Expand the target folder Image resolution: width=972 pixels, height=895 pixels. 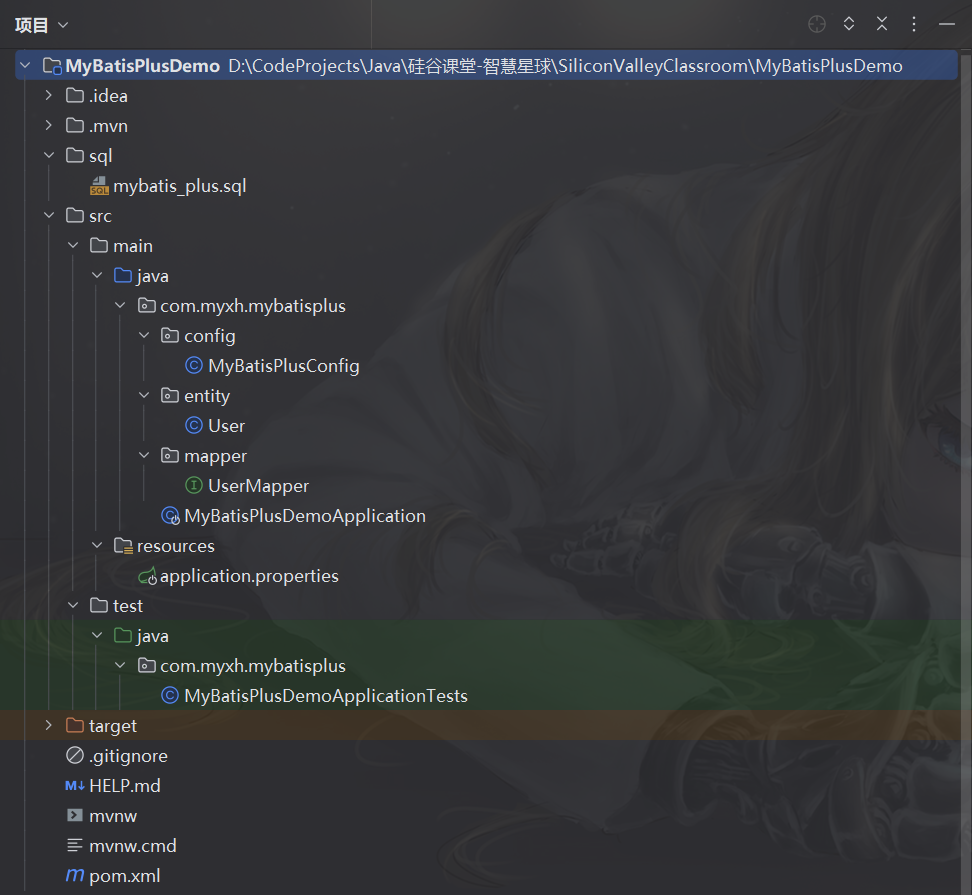[49, 725]
